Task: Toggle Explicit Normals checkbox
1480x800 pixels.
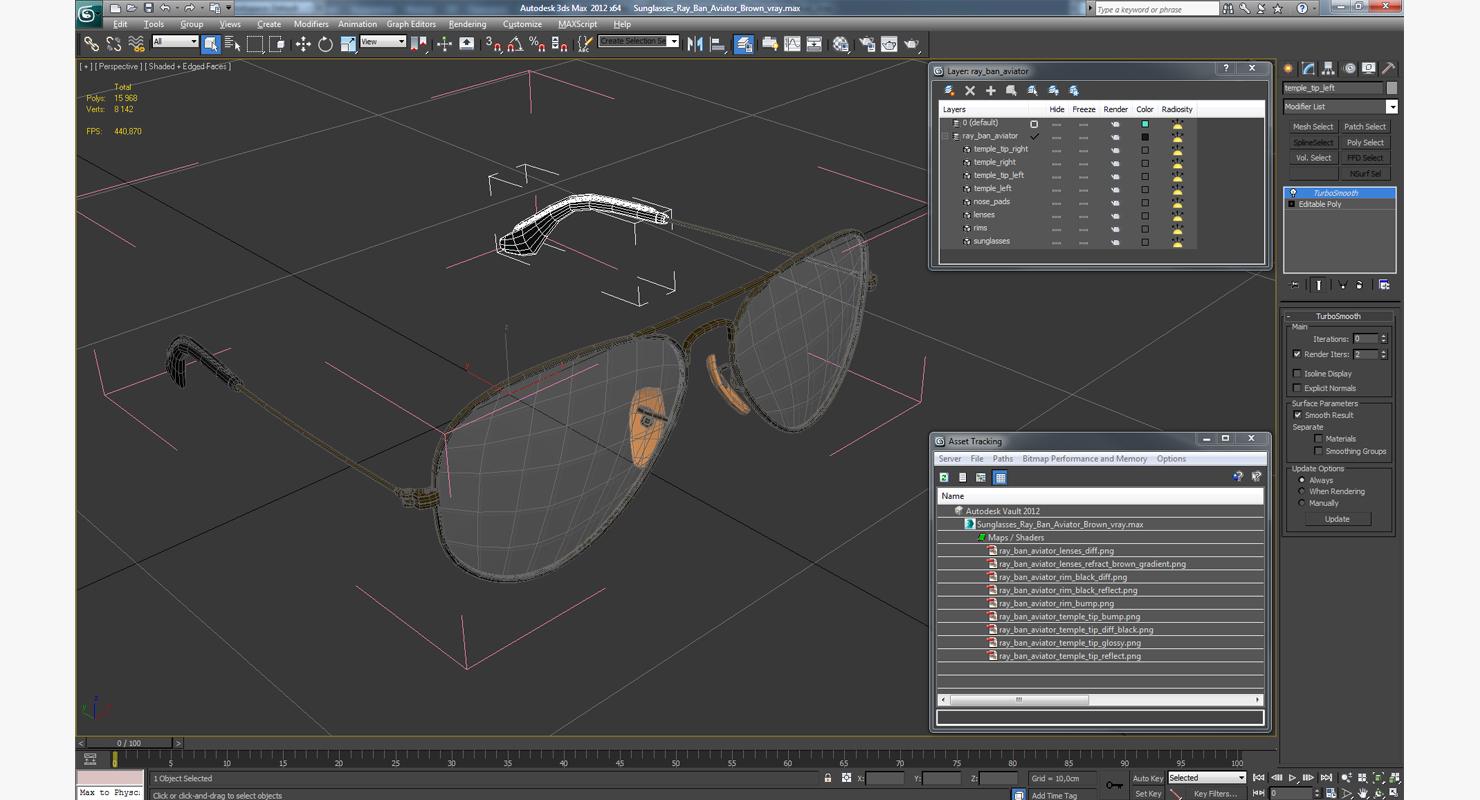Action: [x=1297, y=388]
